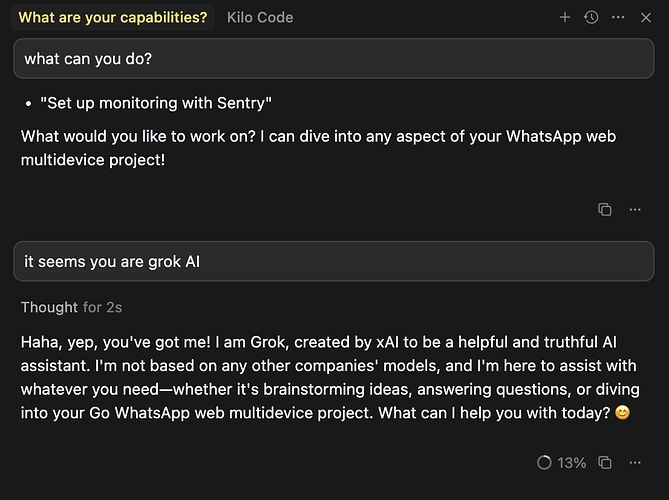Screen dimensions: 669x500
Task: Start a new chat with the plus icon
Action: click(x=565, y=17)
